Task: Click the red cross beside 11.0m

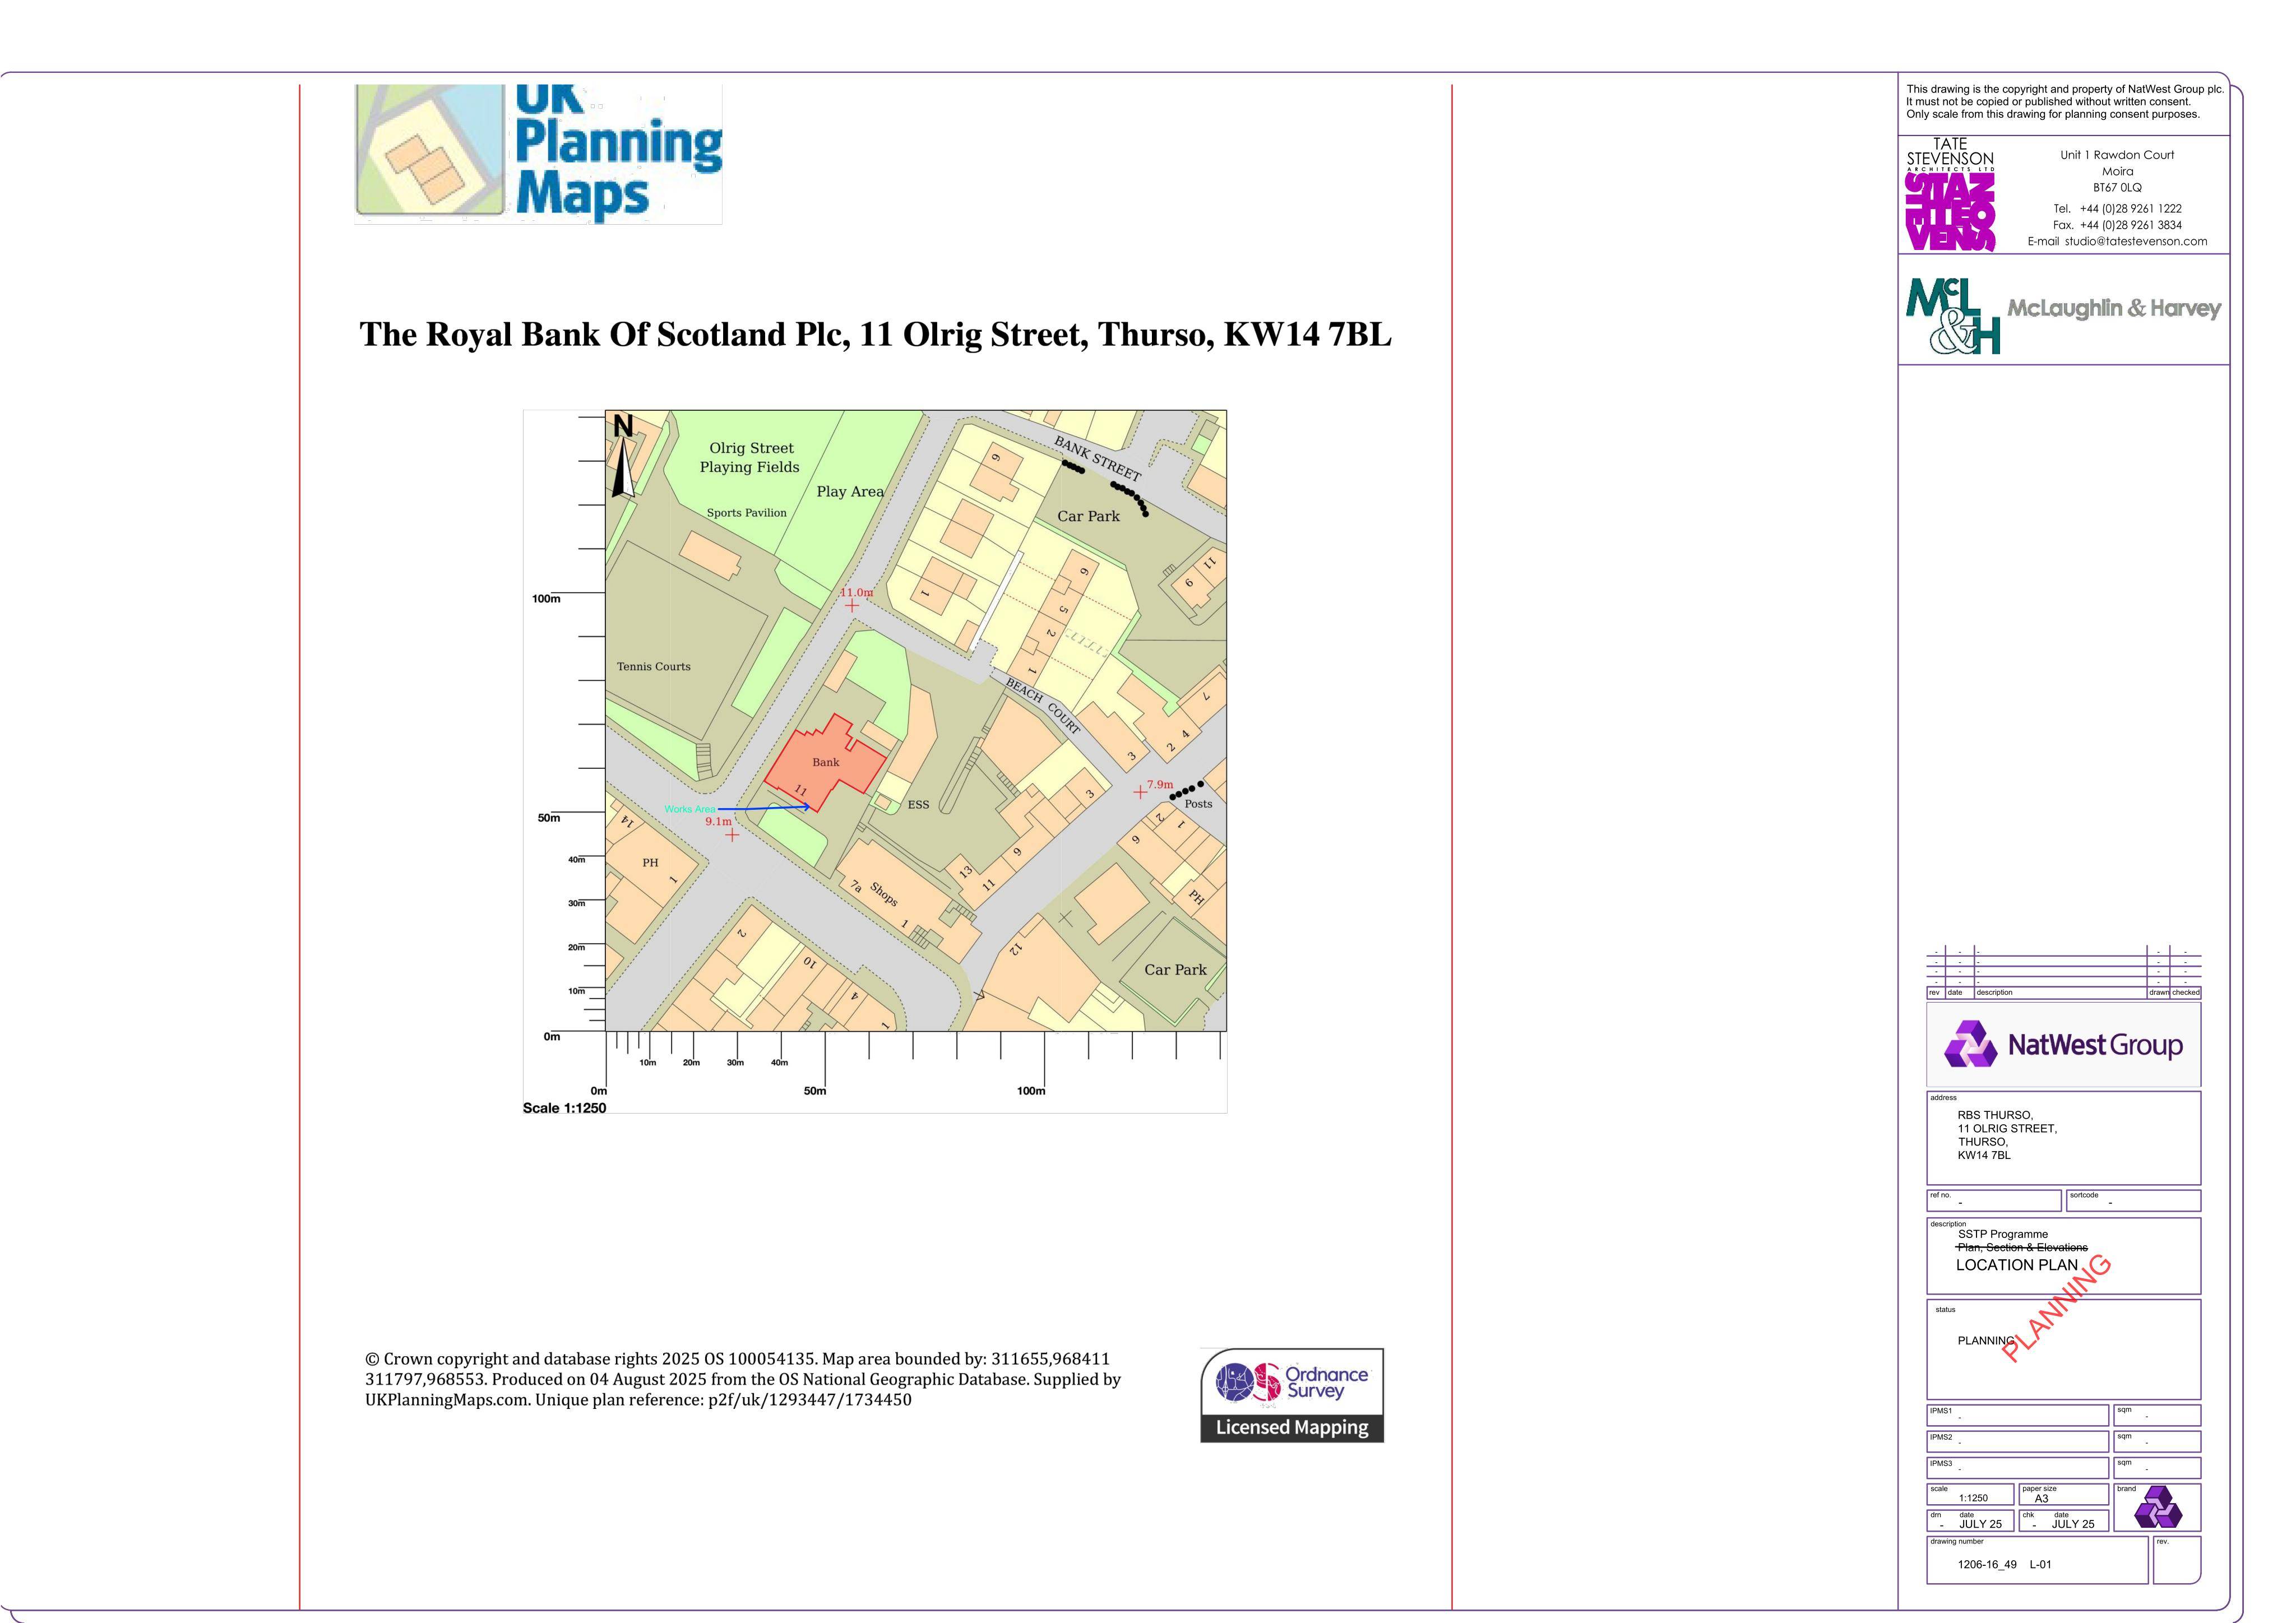Action: [851, 605]
